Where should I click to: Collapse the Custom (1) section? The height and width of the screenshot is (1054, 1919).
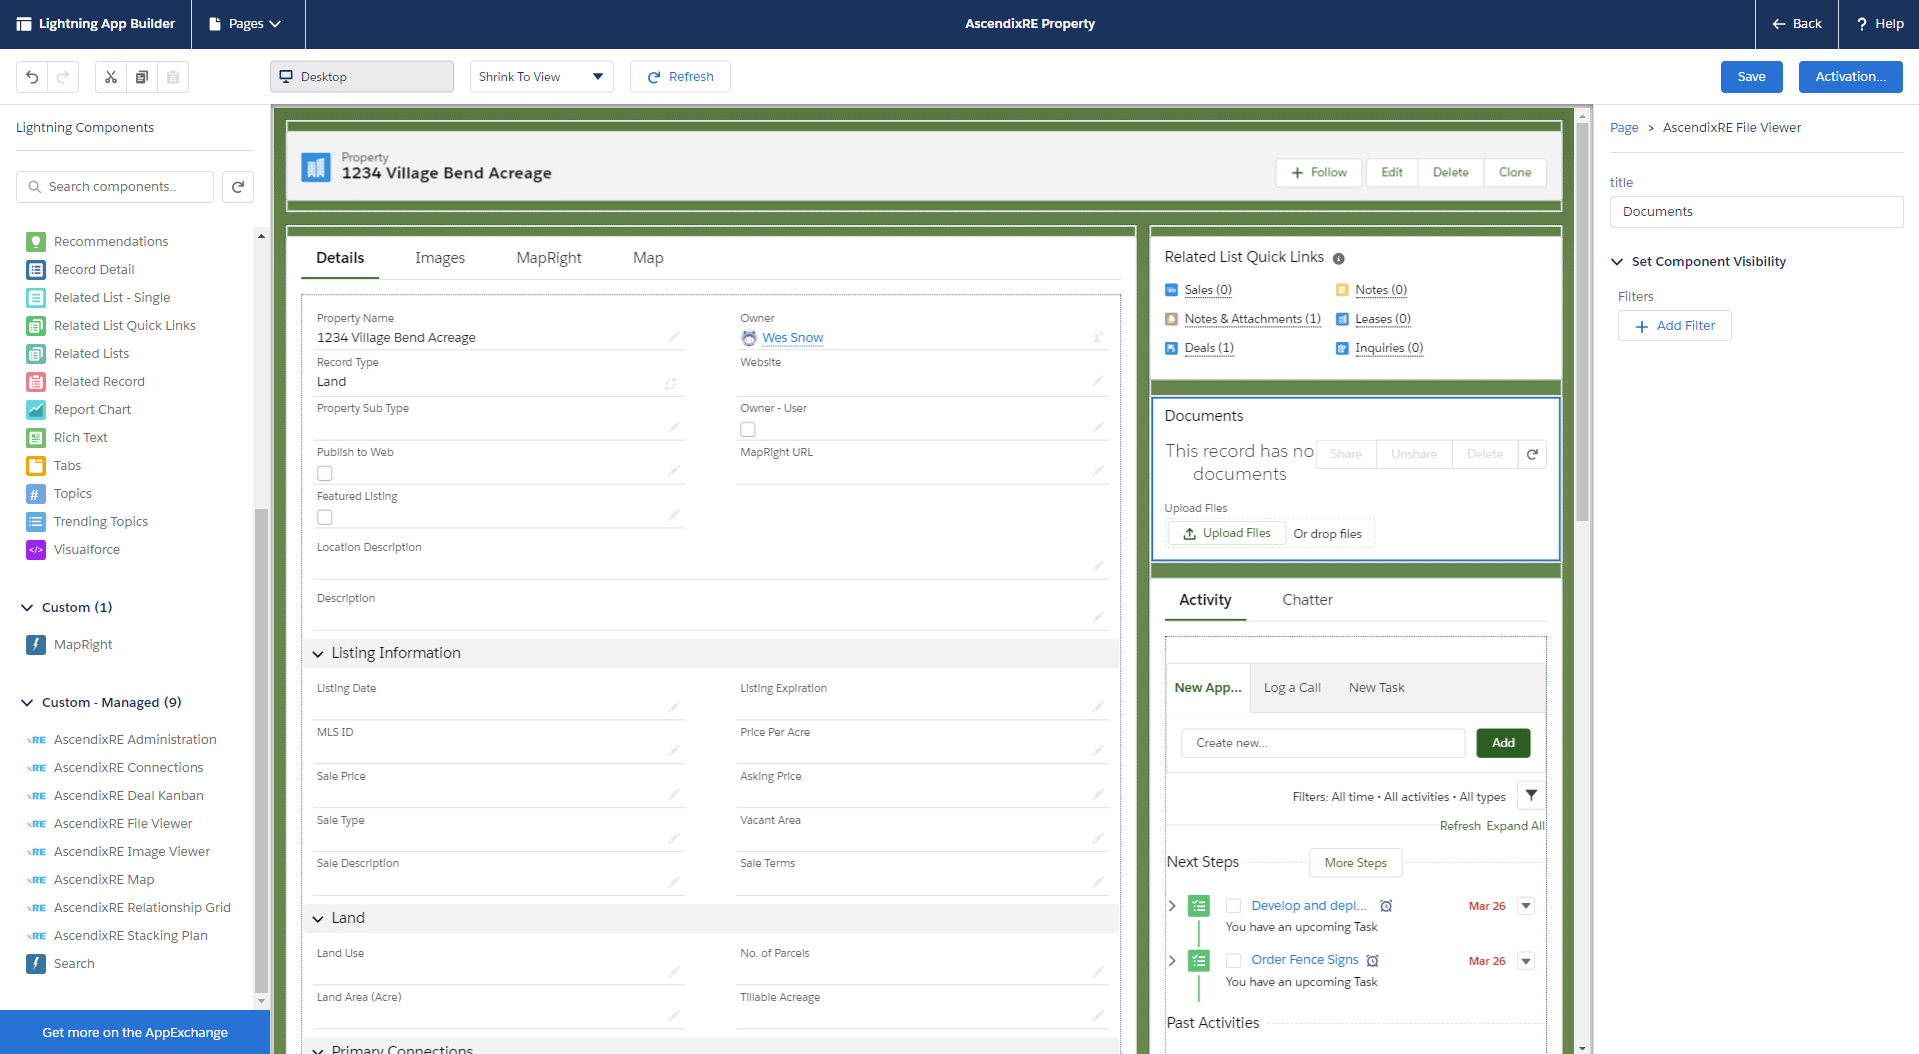(x=27, y=608)
